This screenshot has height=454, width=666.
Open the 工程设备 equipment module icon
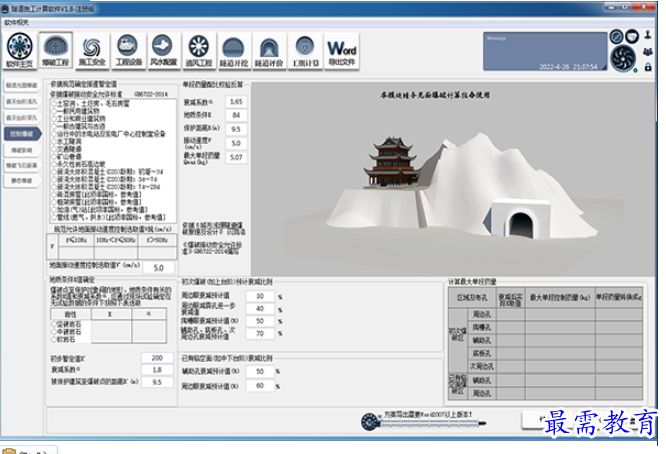(x=127, y=51)
